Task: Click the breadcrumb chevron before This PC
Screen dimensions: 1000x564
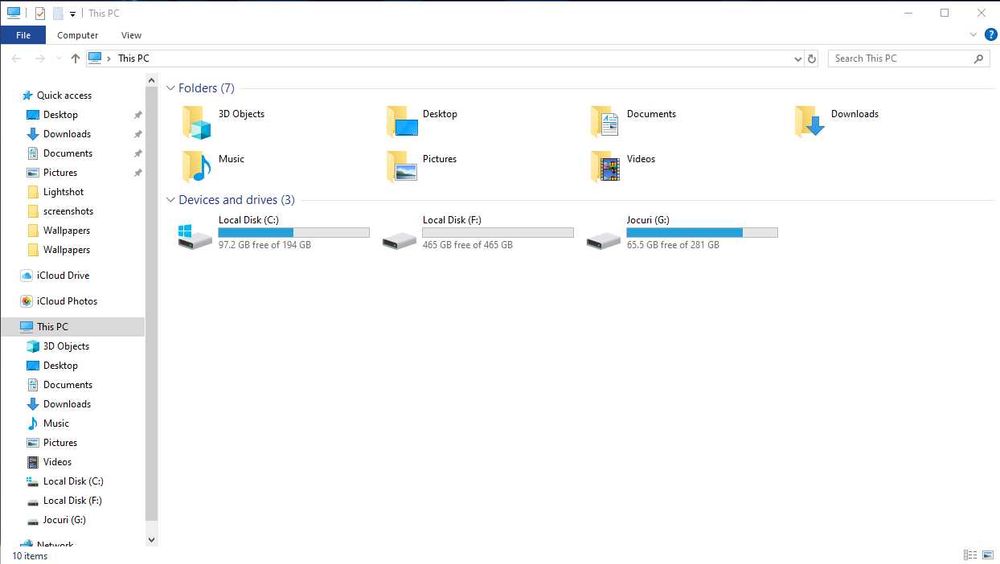Action: click(108, 59)
